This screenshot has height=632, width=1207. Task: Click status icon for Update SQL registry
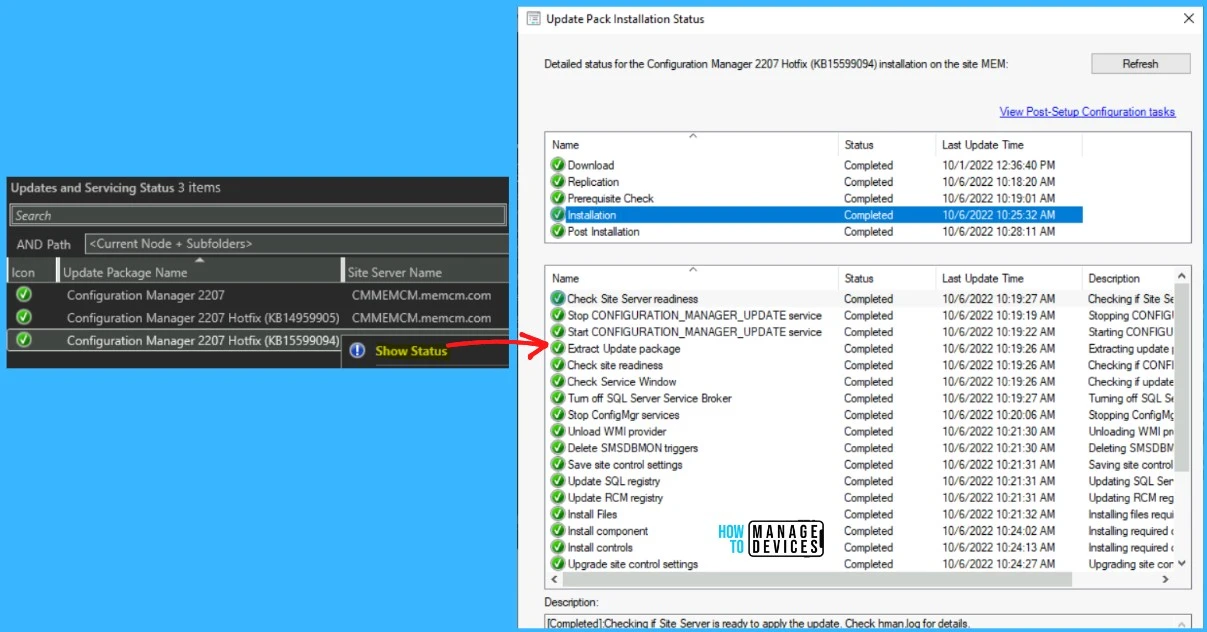click(x=557, y=481)
